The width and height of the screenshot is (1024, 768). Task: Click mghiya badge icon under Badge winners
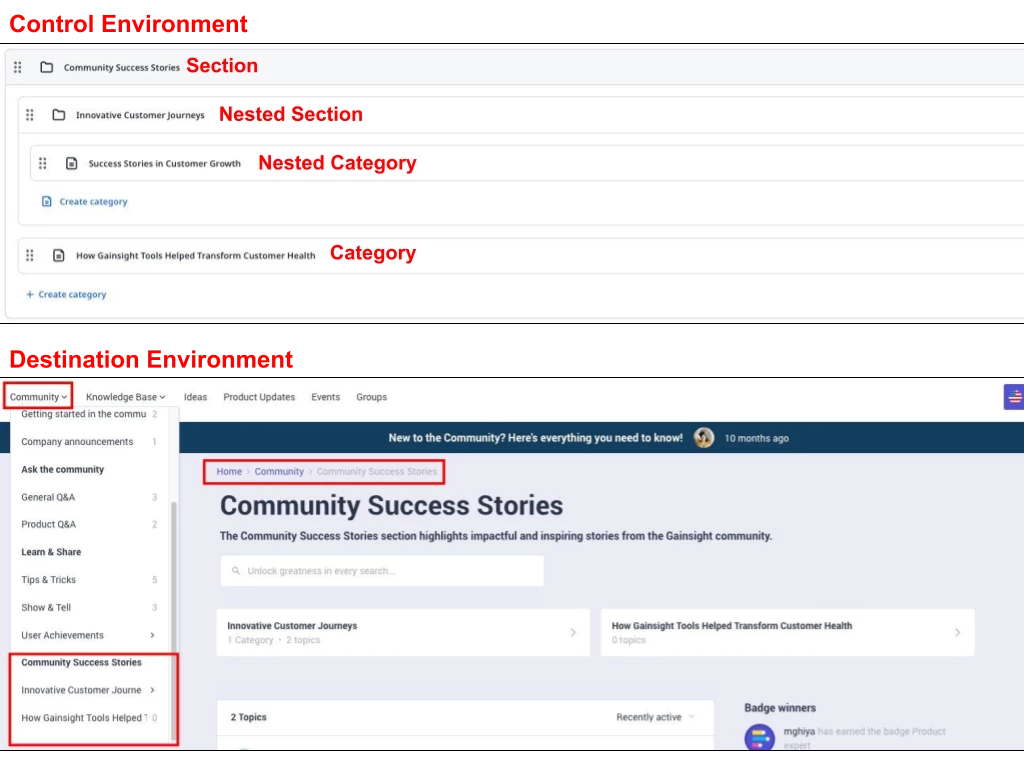[x=760, y=737]
